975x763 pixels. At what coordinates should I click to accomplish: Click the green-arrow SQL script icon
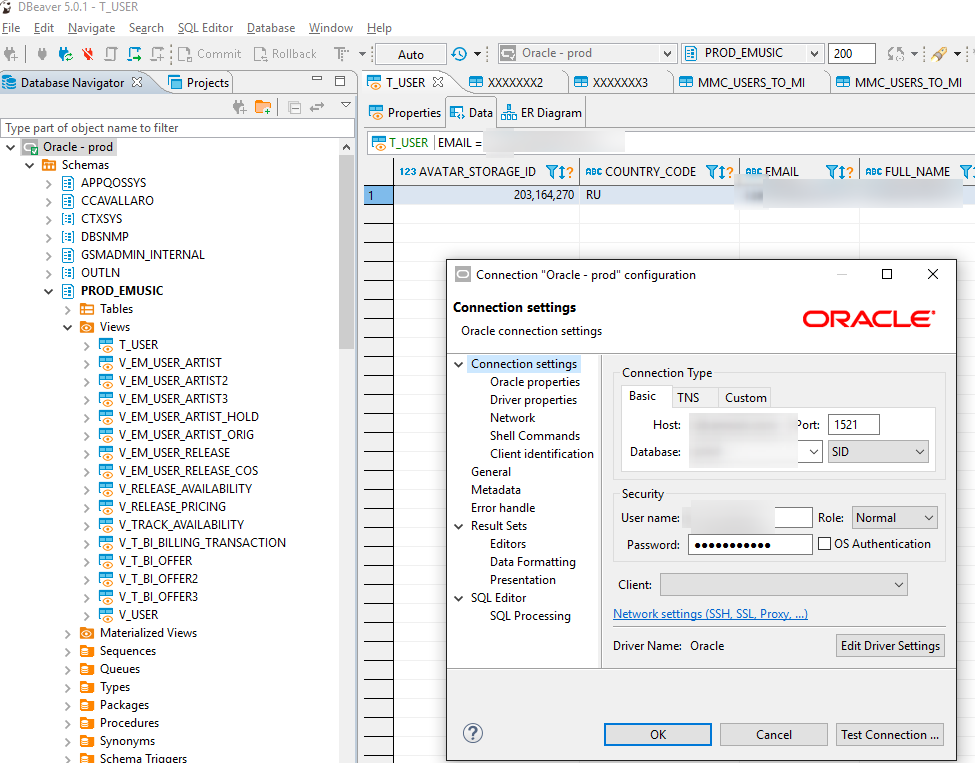tap(134, 54)
